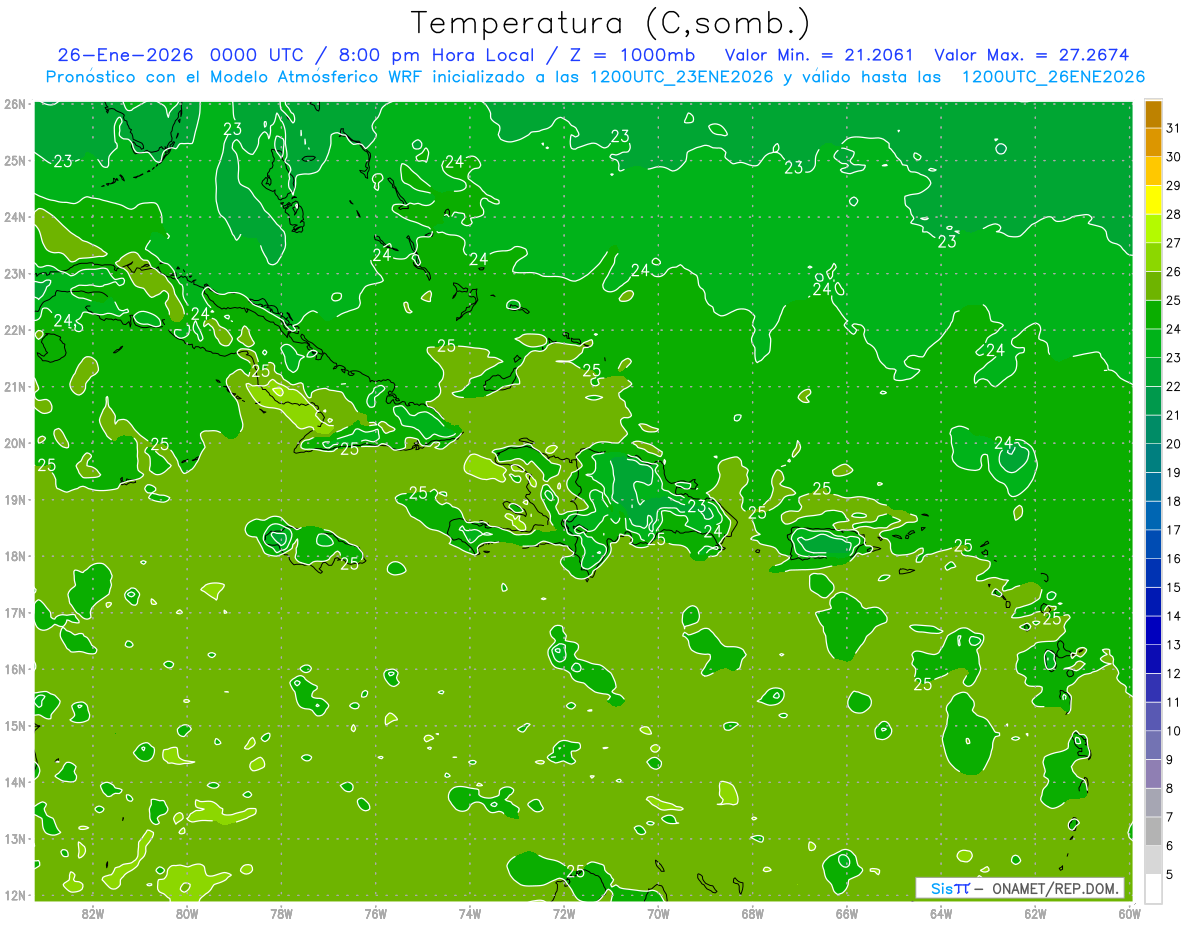Click legend value "28"
Viewport: 1200px width, 927px height.
[1173, 215]
